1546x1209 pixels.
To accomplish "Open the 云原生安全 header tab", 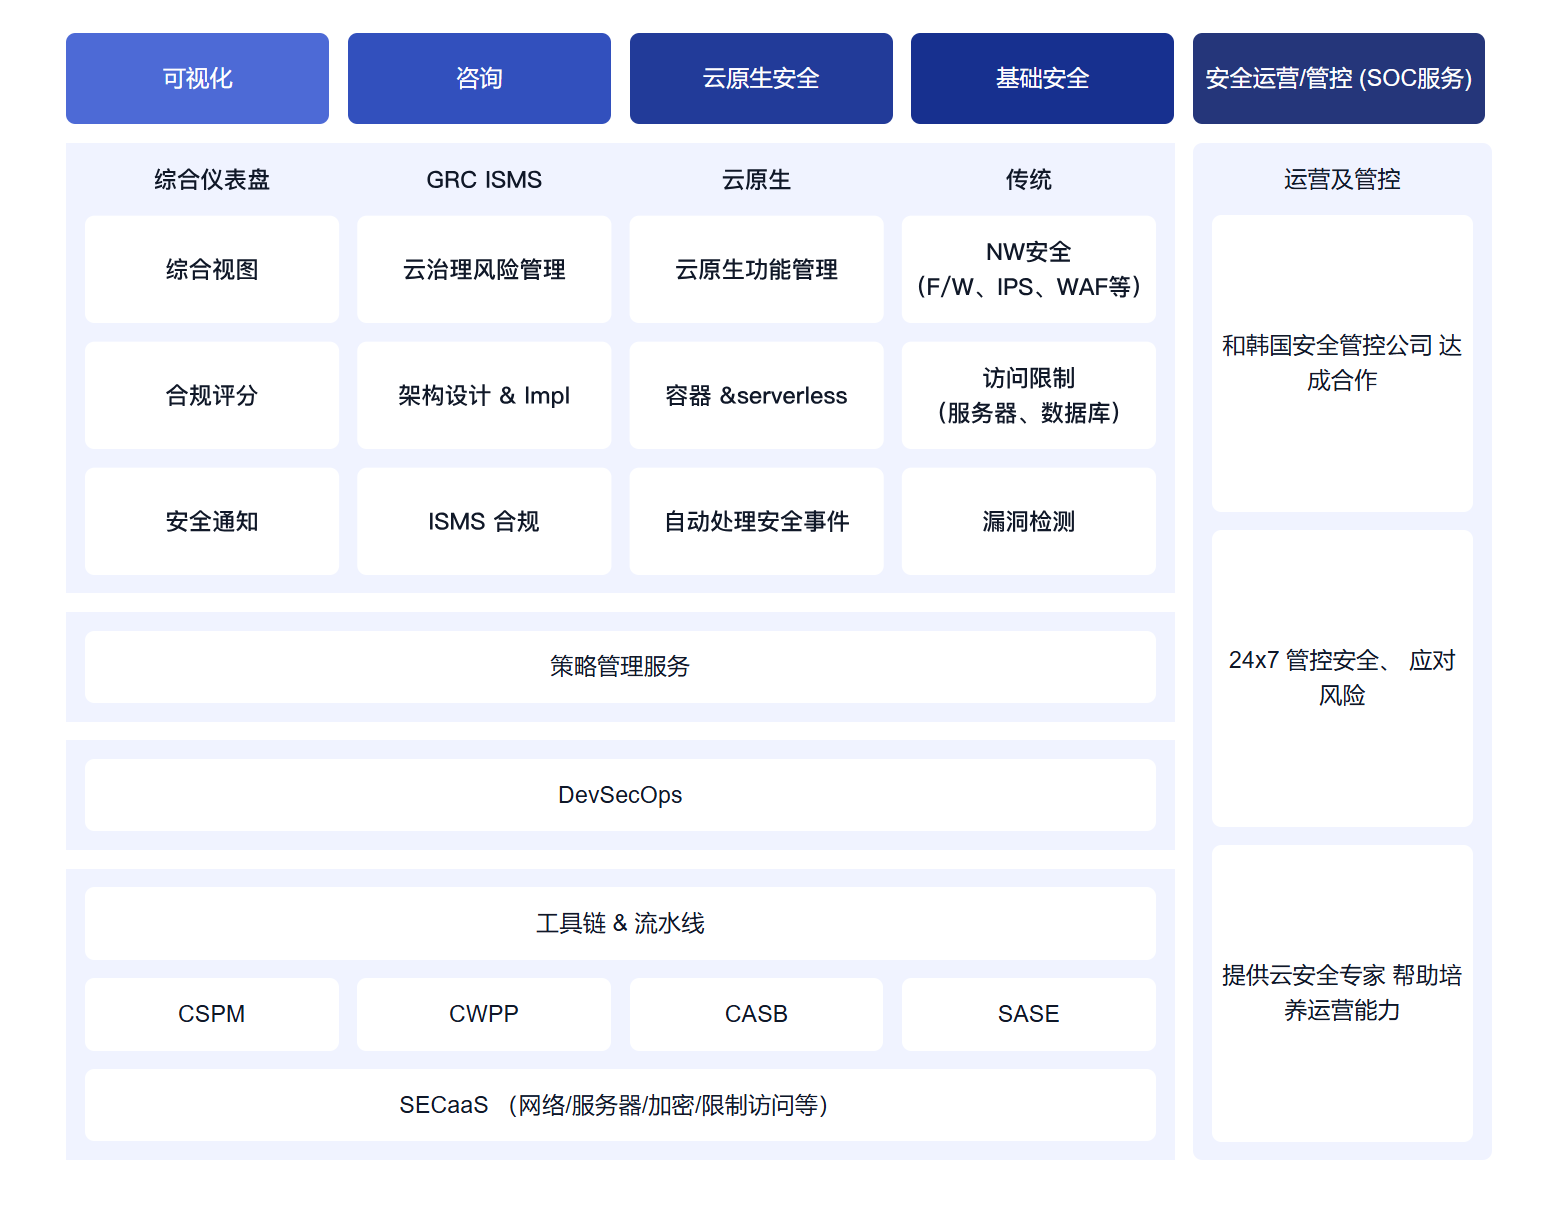I will pyautogui.click(x=761, y=78).
